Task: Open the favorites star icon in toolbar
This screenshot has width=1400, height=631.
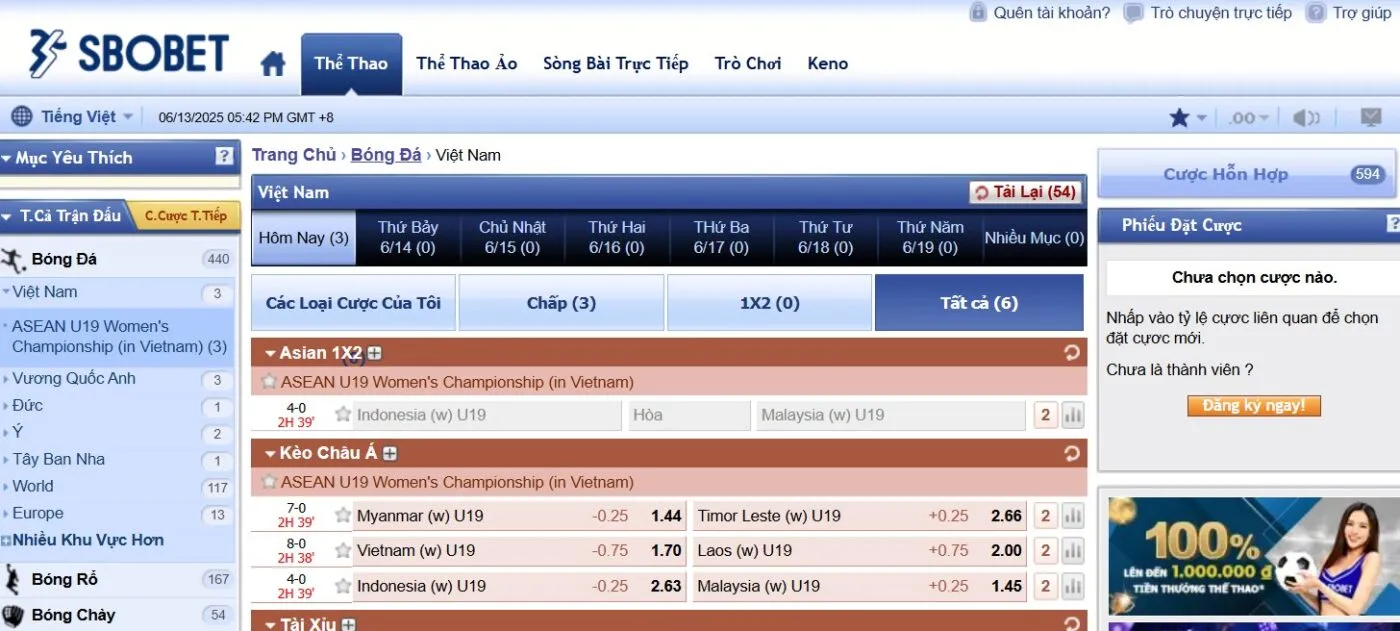Action: [x=1180, y=118]
